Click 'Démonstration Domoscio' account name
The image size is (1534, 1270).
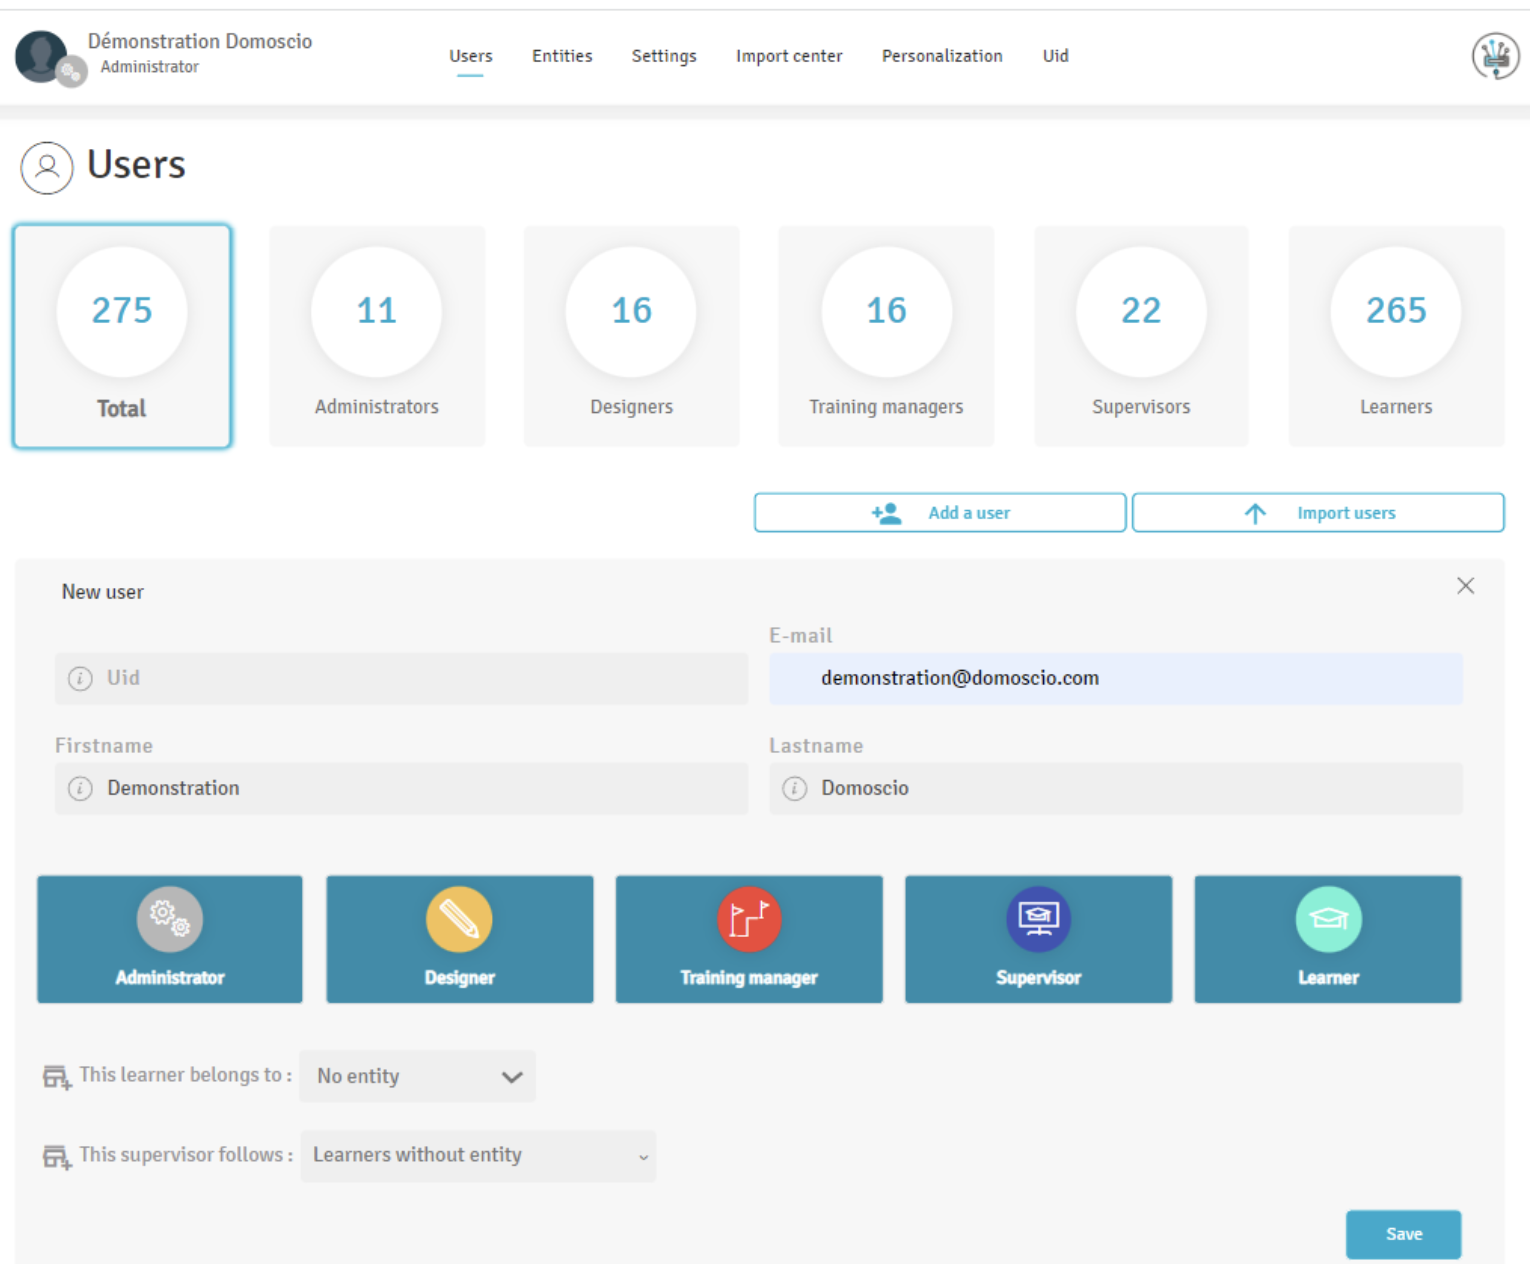(x=200, y=41)
